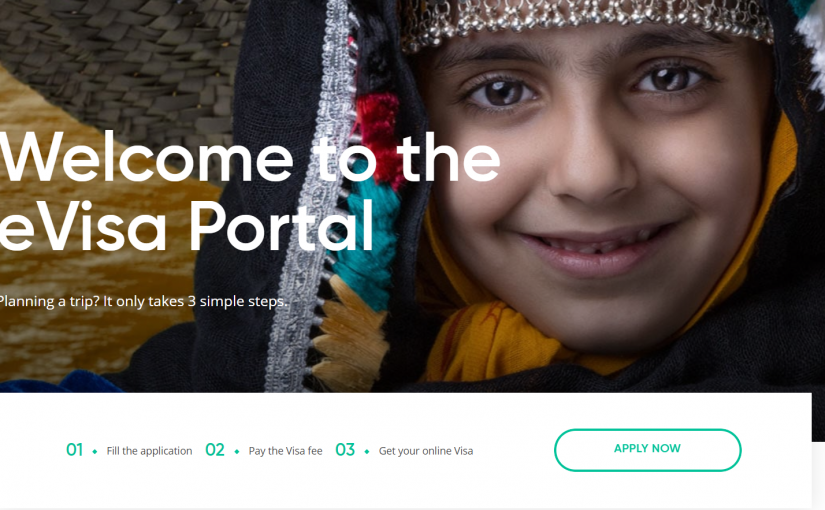Select the green 03 step number
The width and height of the screenshot is (825, 510).
345,450
